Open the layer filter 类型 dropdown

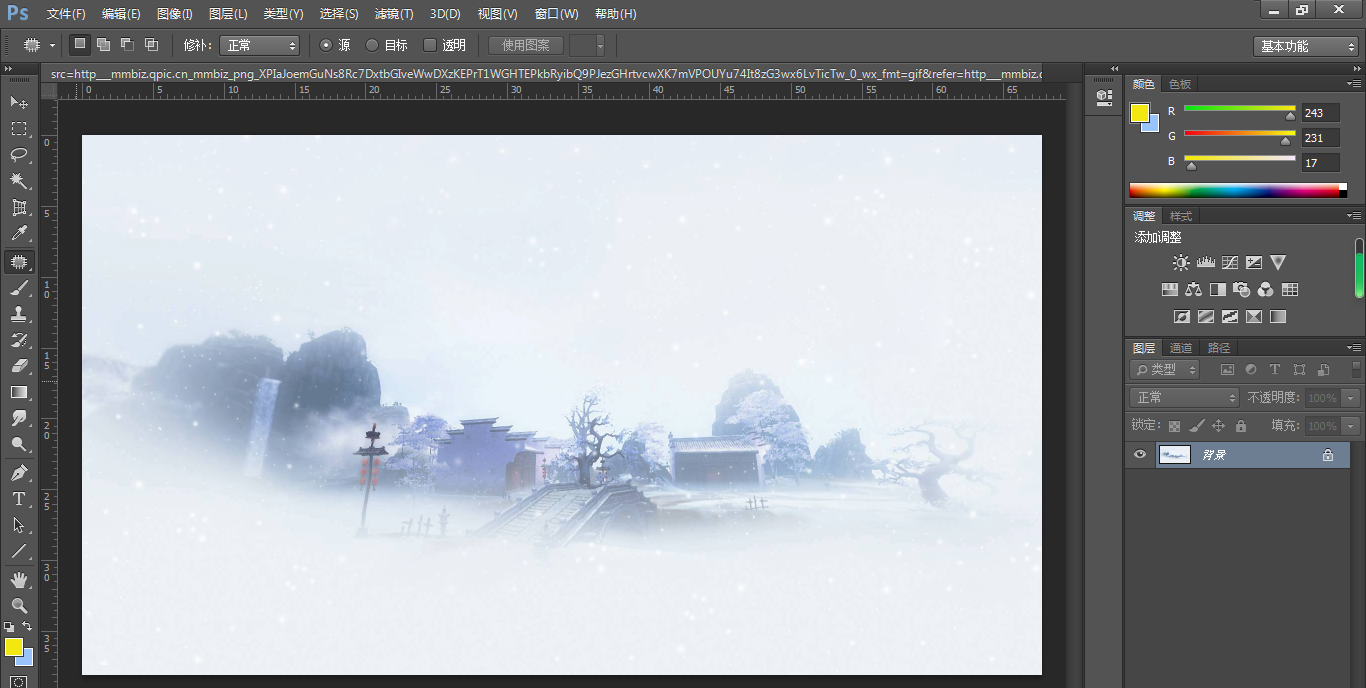[1165, 369]
